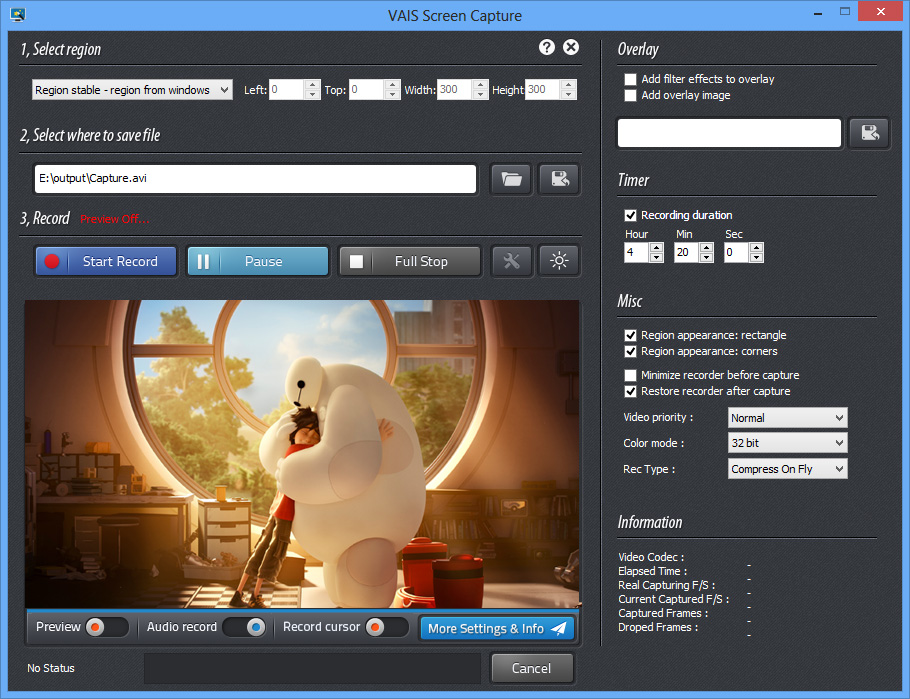The image size is (910, 699).
Task: Open More Settings & Info
Action: coord(497,628)
